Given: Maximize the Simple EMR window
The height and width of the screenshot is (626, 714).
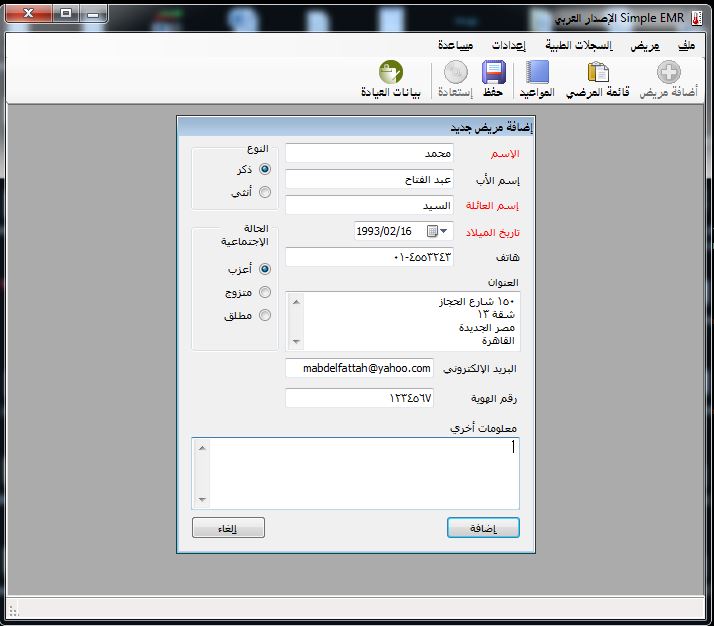Looking at the screenshot, I should [66, 13].
